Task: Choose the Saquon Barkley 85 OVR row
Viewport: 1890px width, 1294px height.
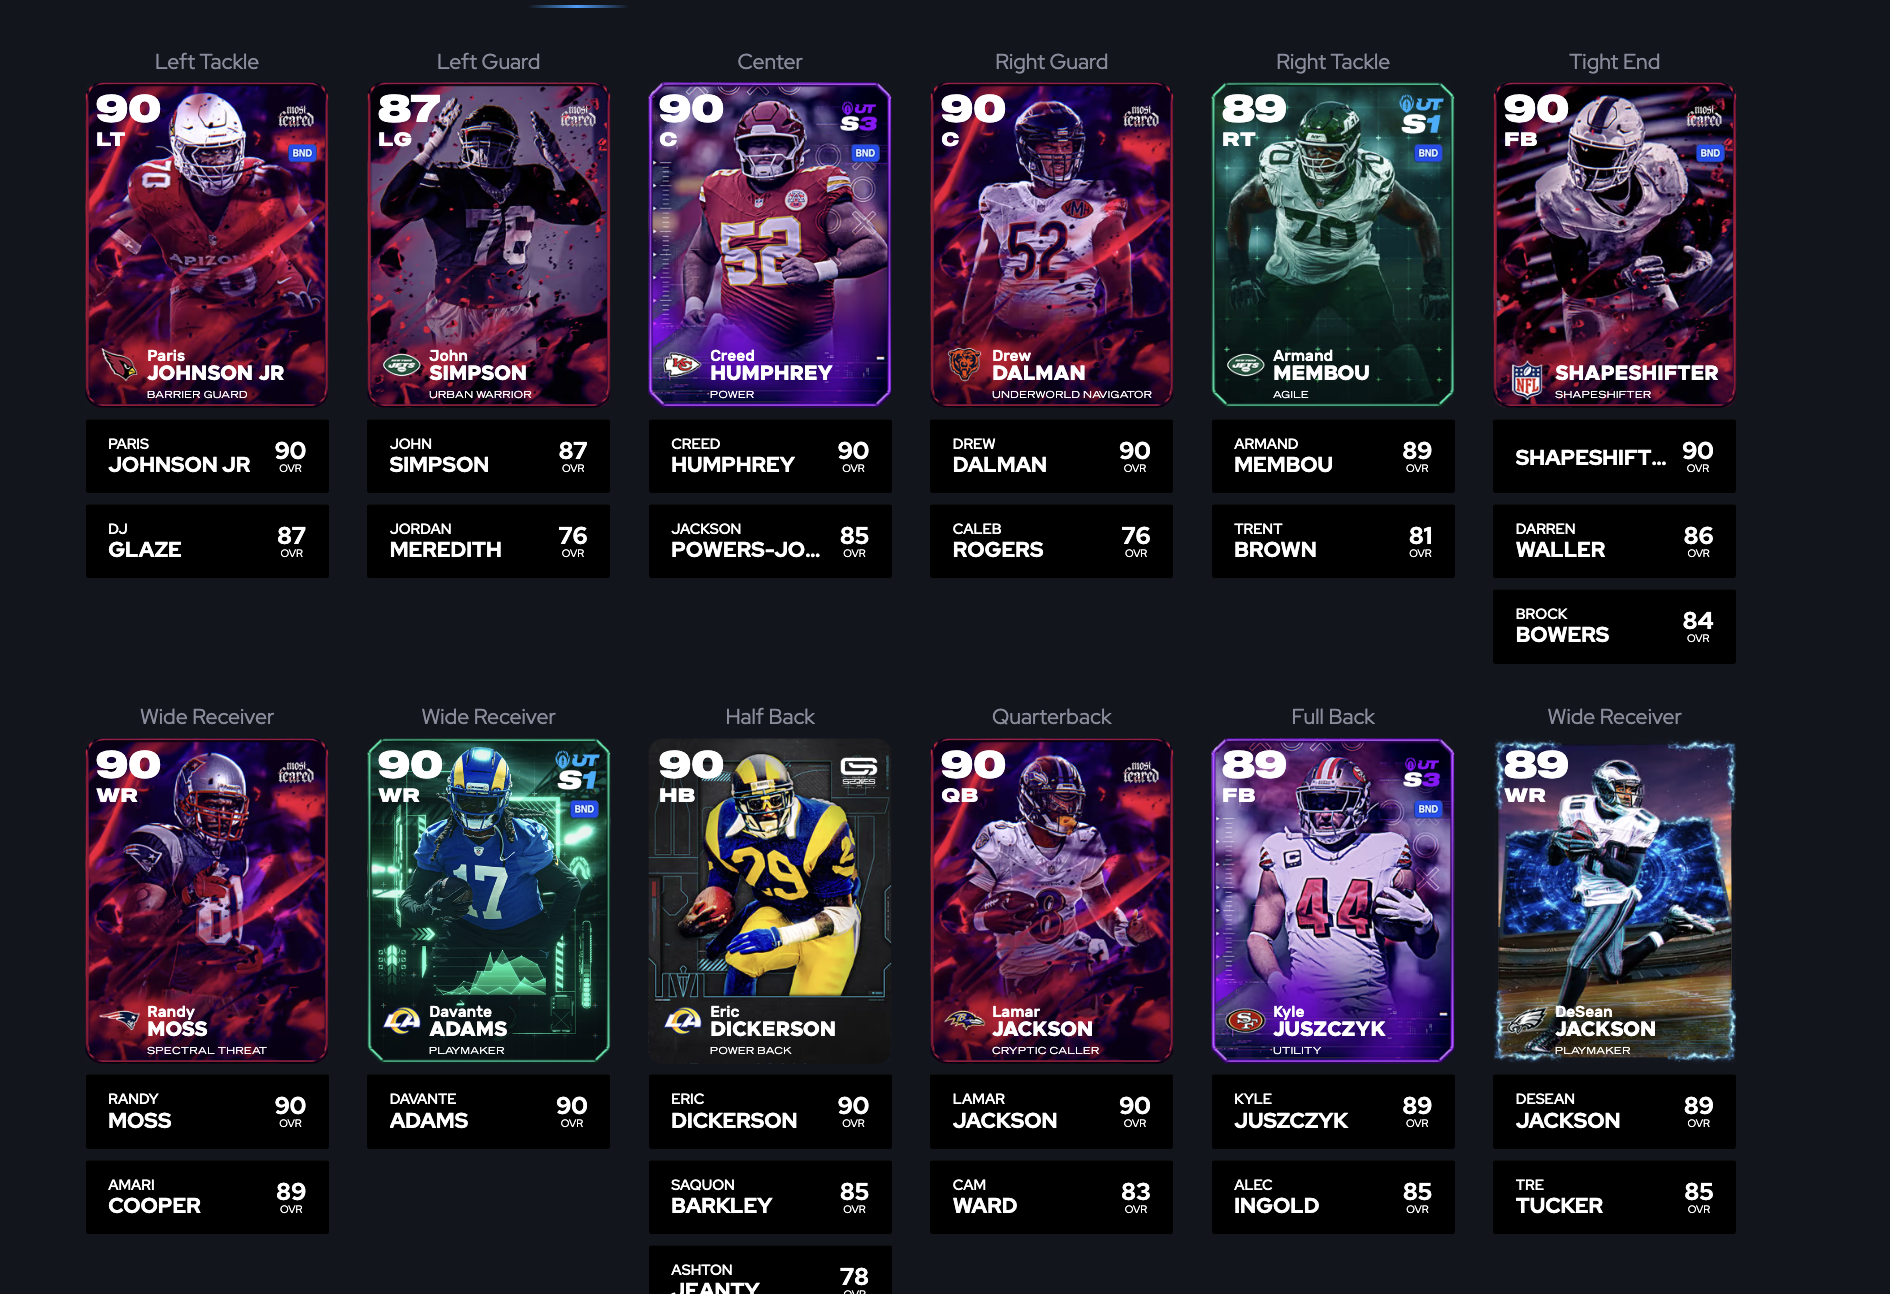Action: (x=770, y=1197)
